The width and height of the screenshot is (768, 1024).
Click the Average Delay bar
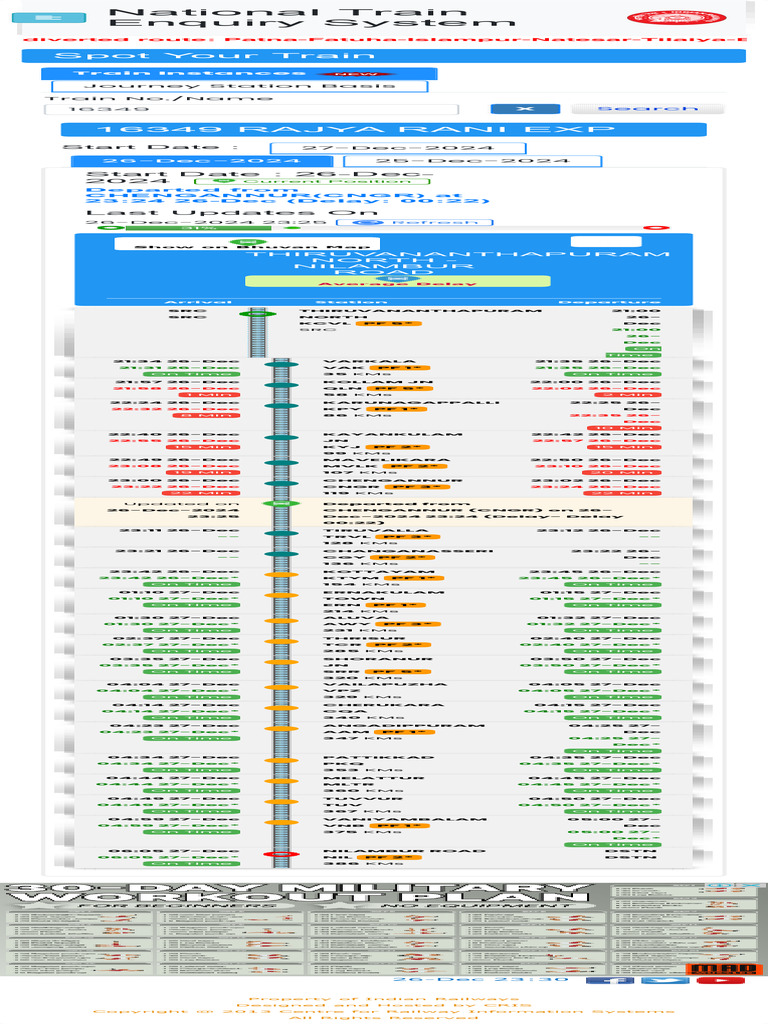(x=398, y=281)
